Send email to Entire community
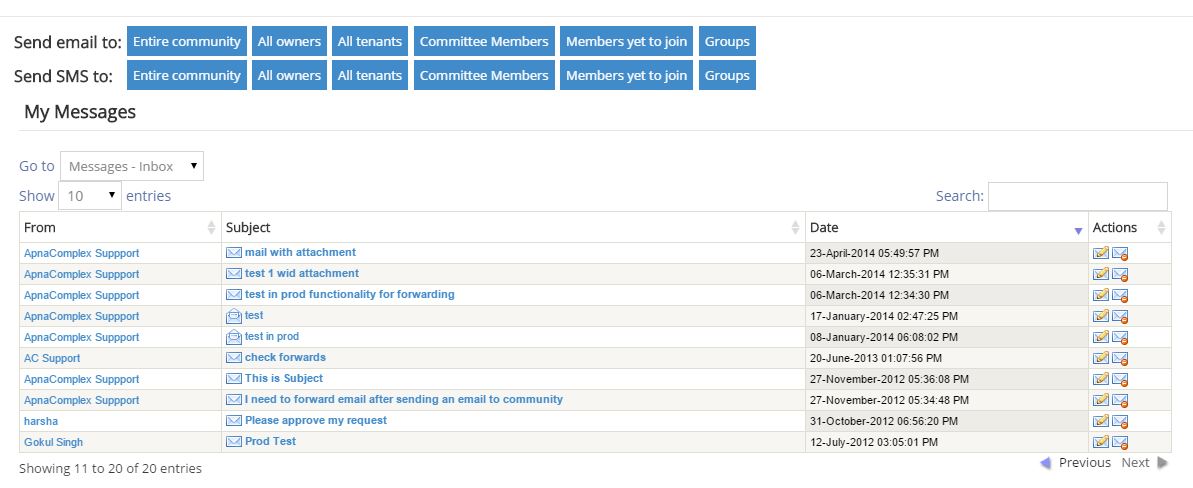This screenshot has width=1193, height=488. point(186,41)
